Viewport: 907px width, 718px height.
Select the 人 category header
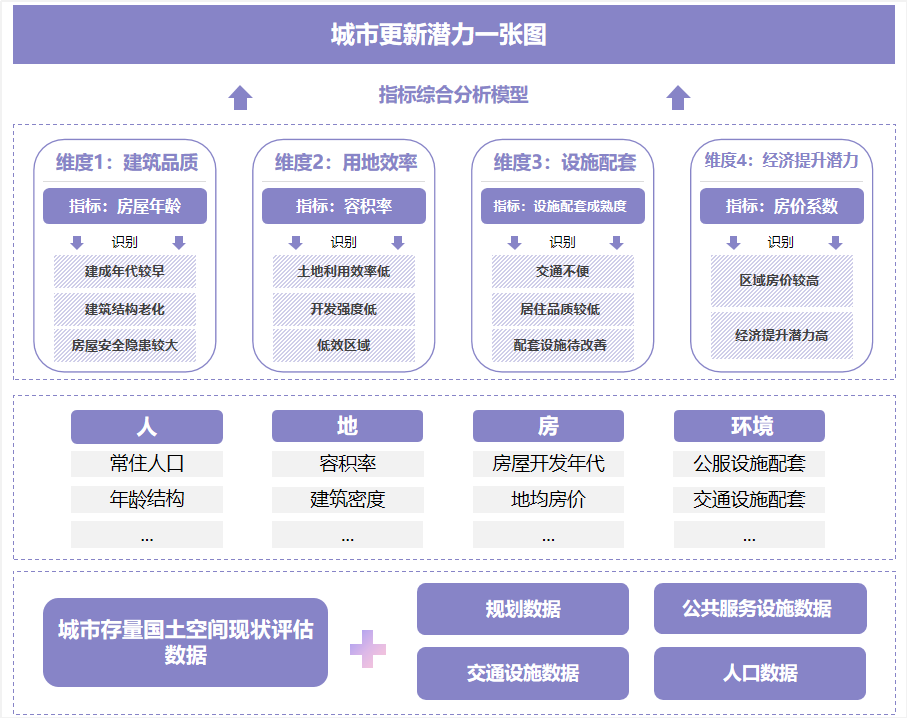click(x=146, y=427)
